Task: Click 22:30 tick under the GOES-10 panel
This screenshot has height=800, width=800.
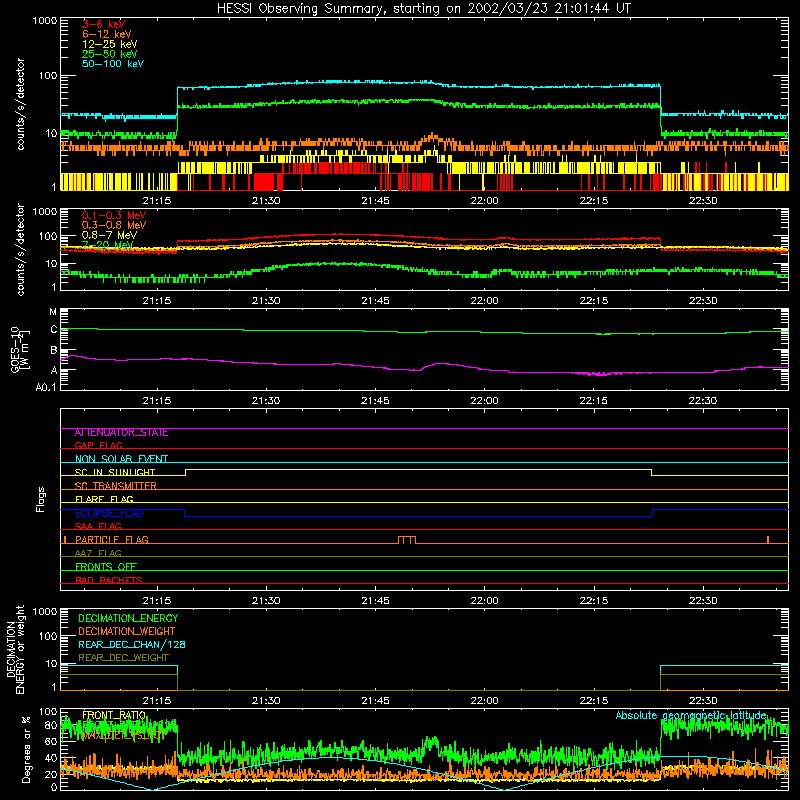Action: 703,401
